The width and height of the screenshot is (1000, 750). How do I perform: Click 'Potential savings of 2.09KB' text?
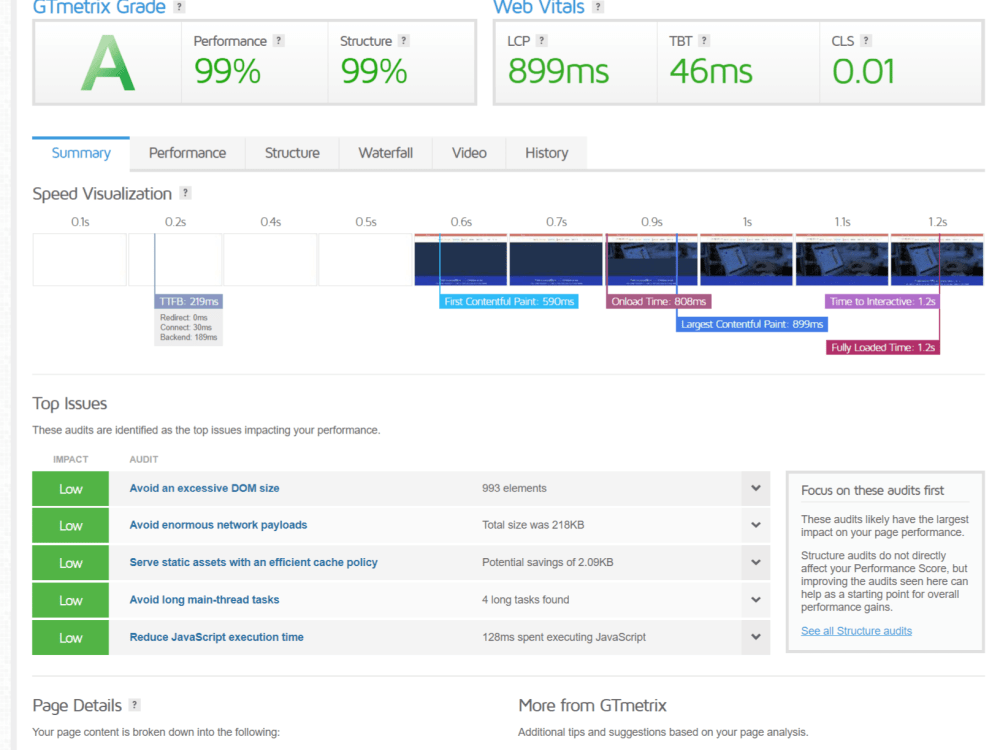(548, 562)
